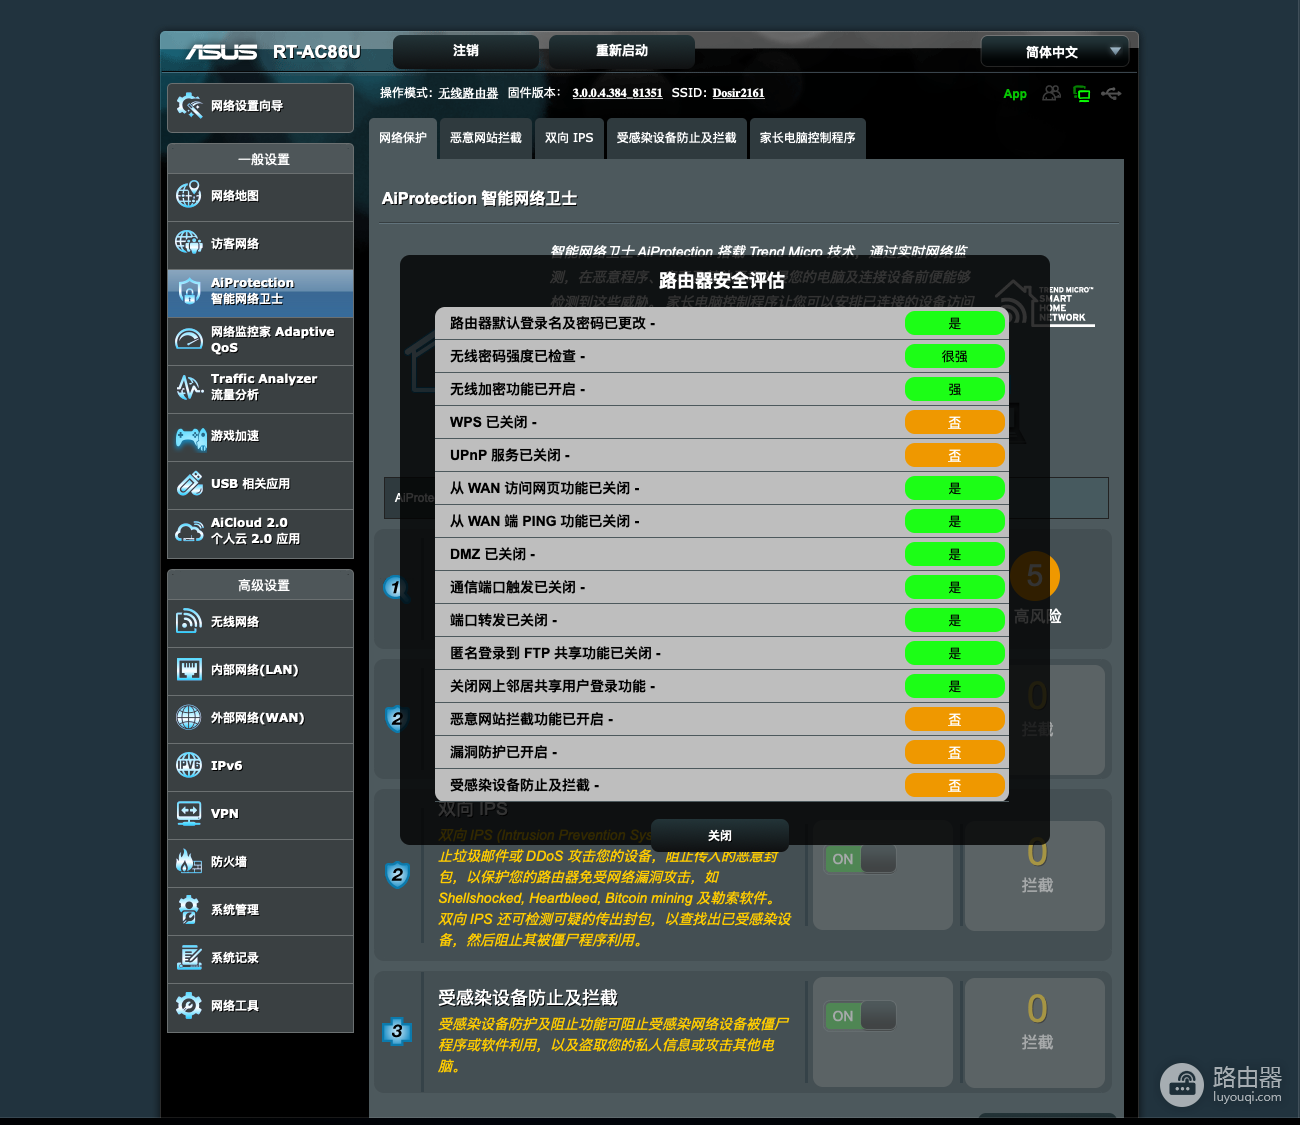Open the WAN (外部网络) globe icon

[x=189, y=717]
